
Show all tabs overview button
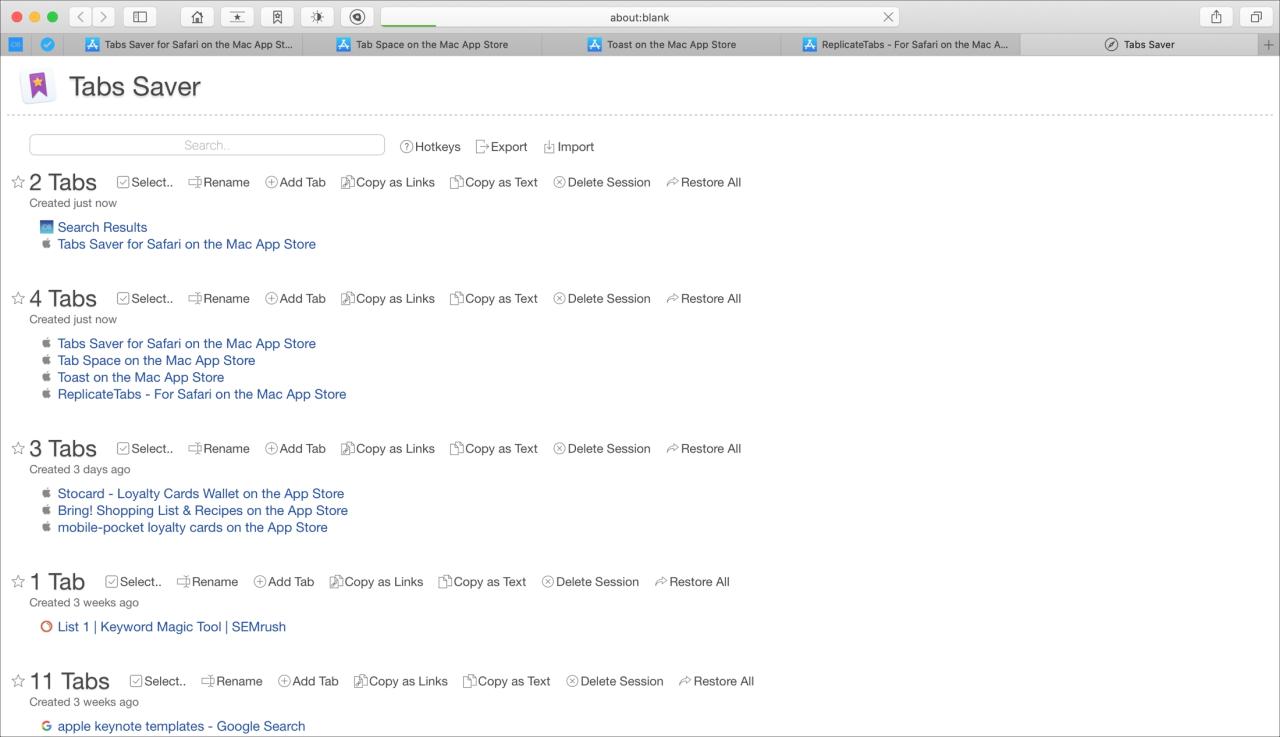pyautogui.click(x=1255, y=17)
